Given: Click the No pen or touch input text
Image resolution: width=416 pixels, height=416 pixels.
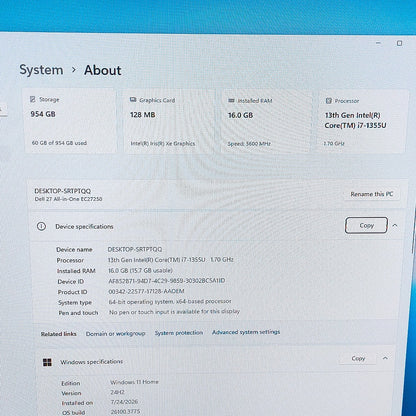Looking at the screenshot, I should tap(174, 312).
